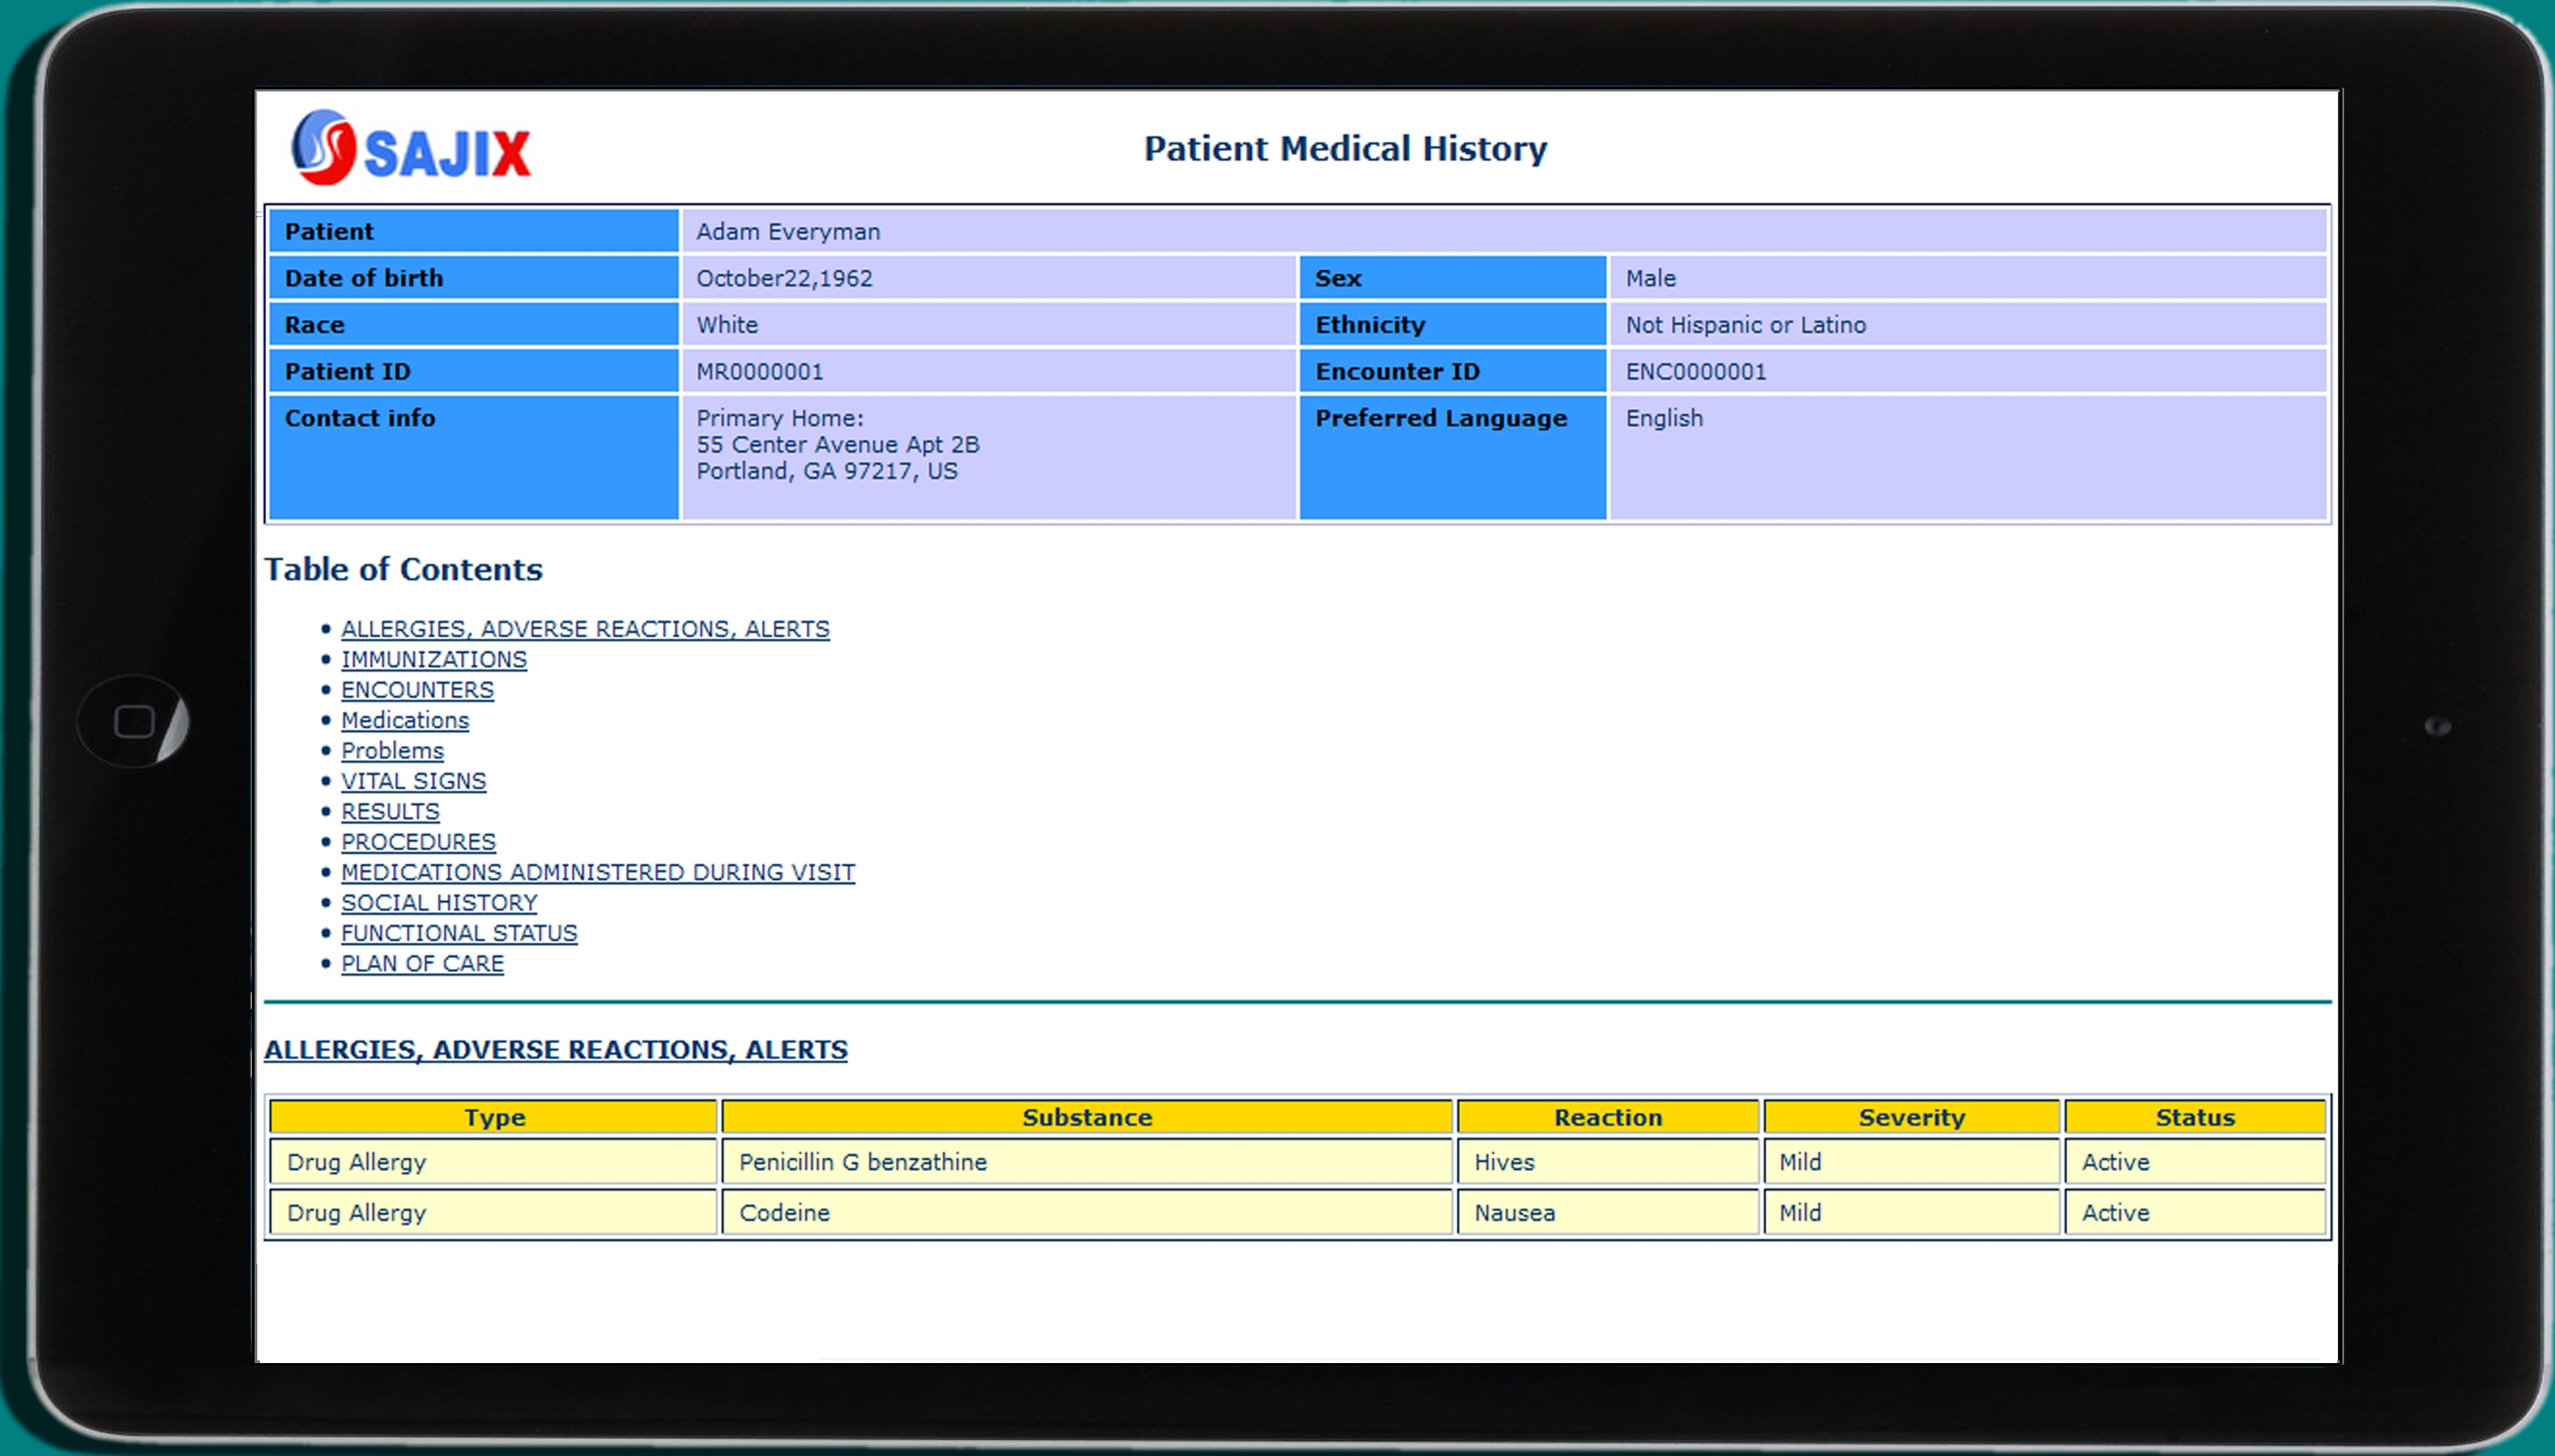Click the Allergies section heading link

[x=555, y=1050]
